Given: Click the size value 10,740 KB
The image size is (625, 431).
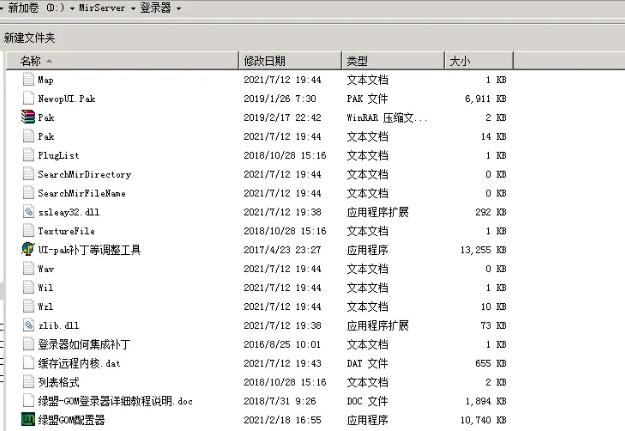Looking at the screenshot, I should point(483,420).
